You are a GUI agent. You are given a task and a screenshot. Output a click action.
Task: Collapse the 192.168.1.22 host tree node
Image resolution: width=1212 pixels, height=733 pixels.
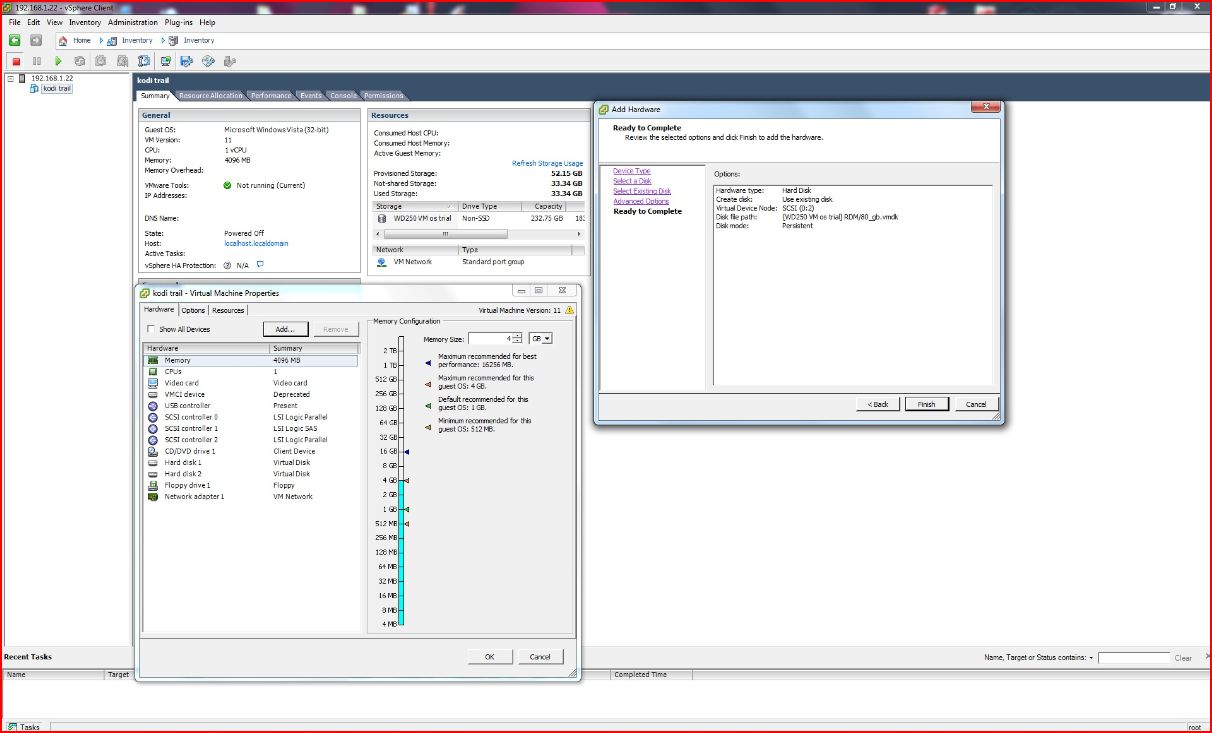tap(10, 78)
